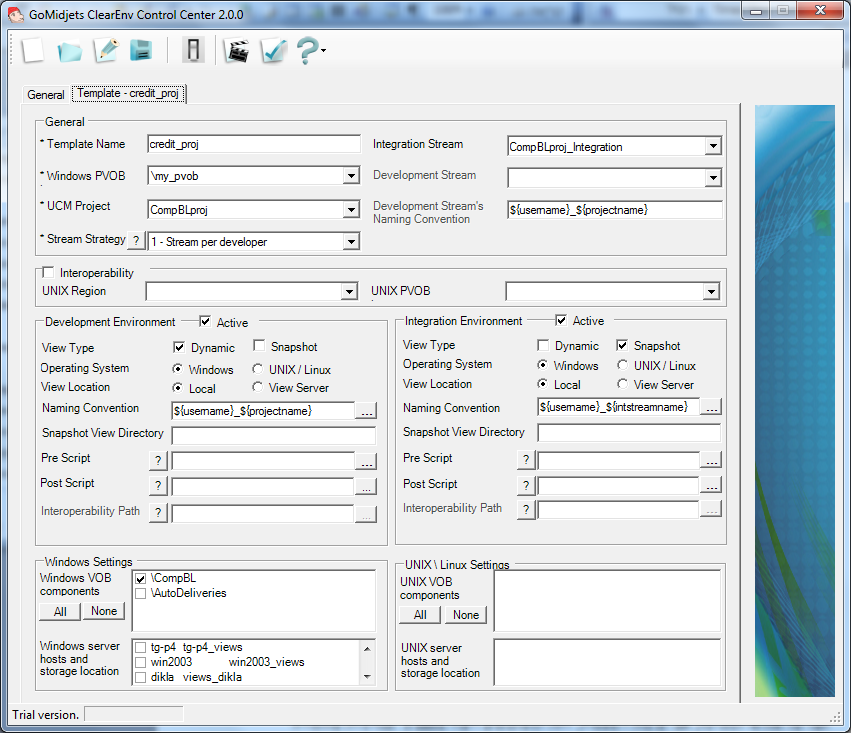Image resolution: width=851 pixels, height=733 pixels.
Task: Tick the \AutoDeliveries VOB component
Action: [141, 593]
